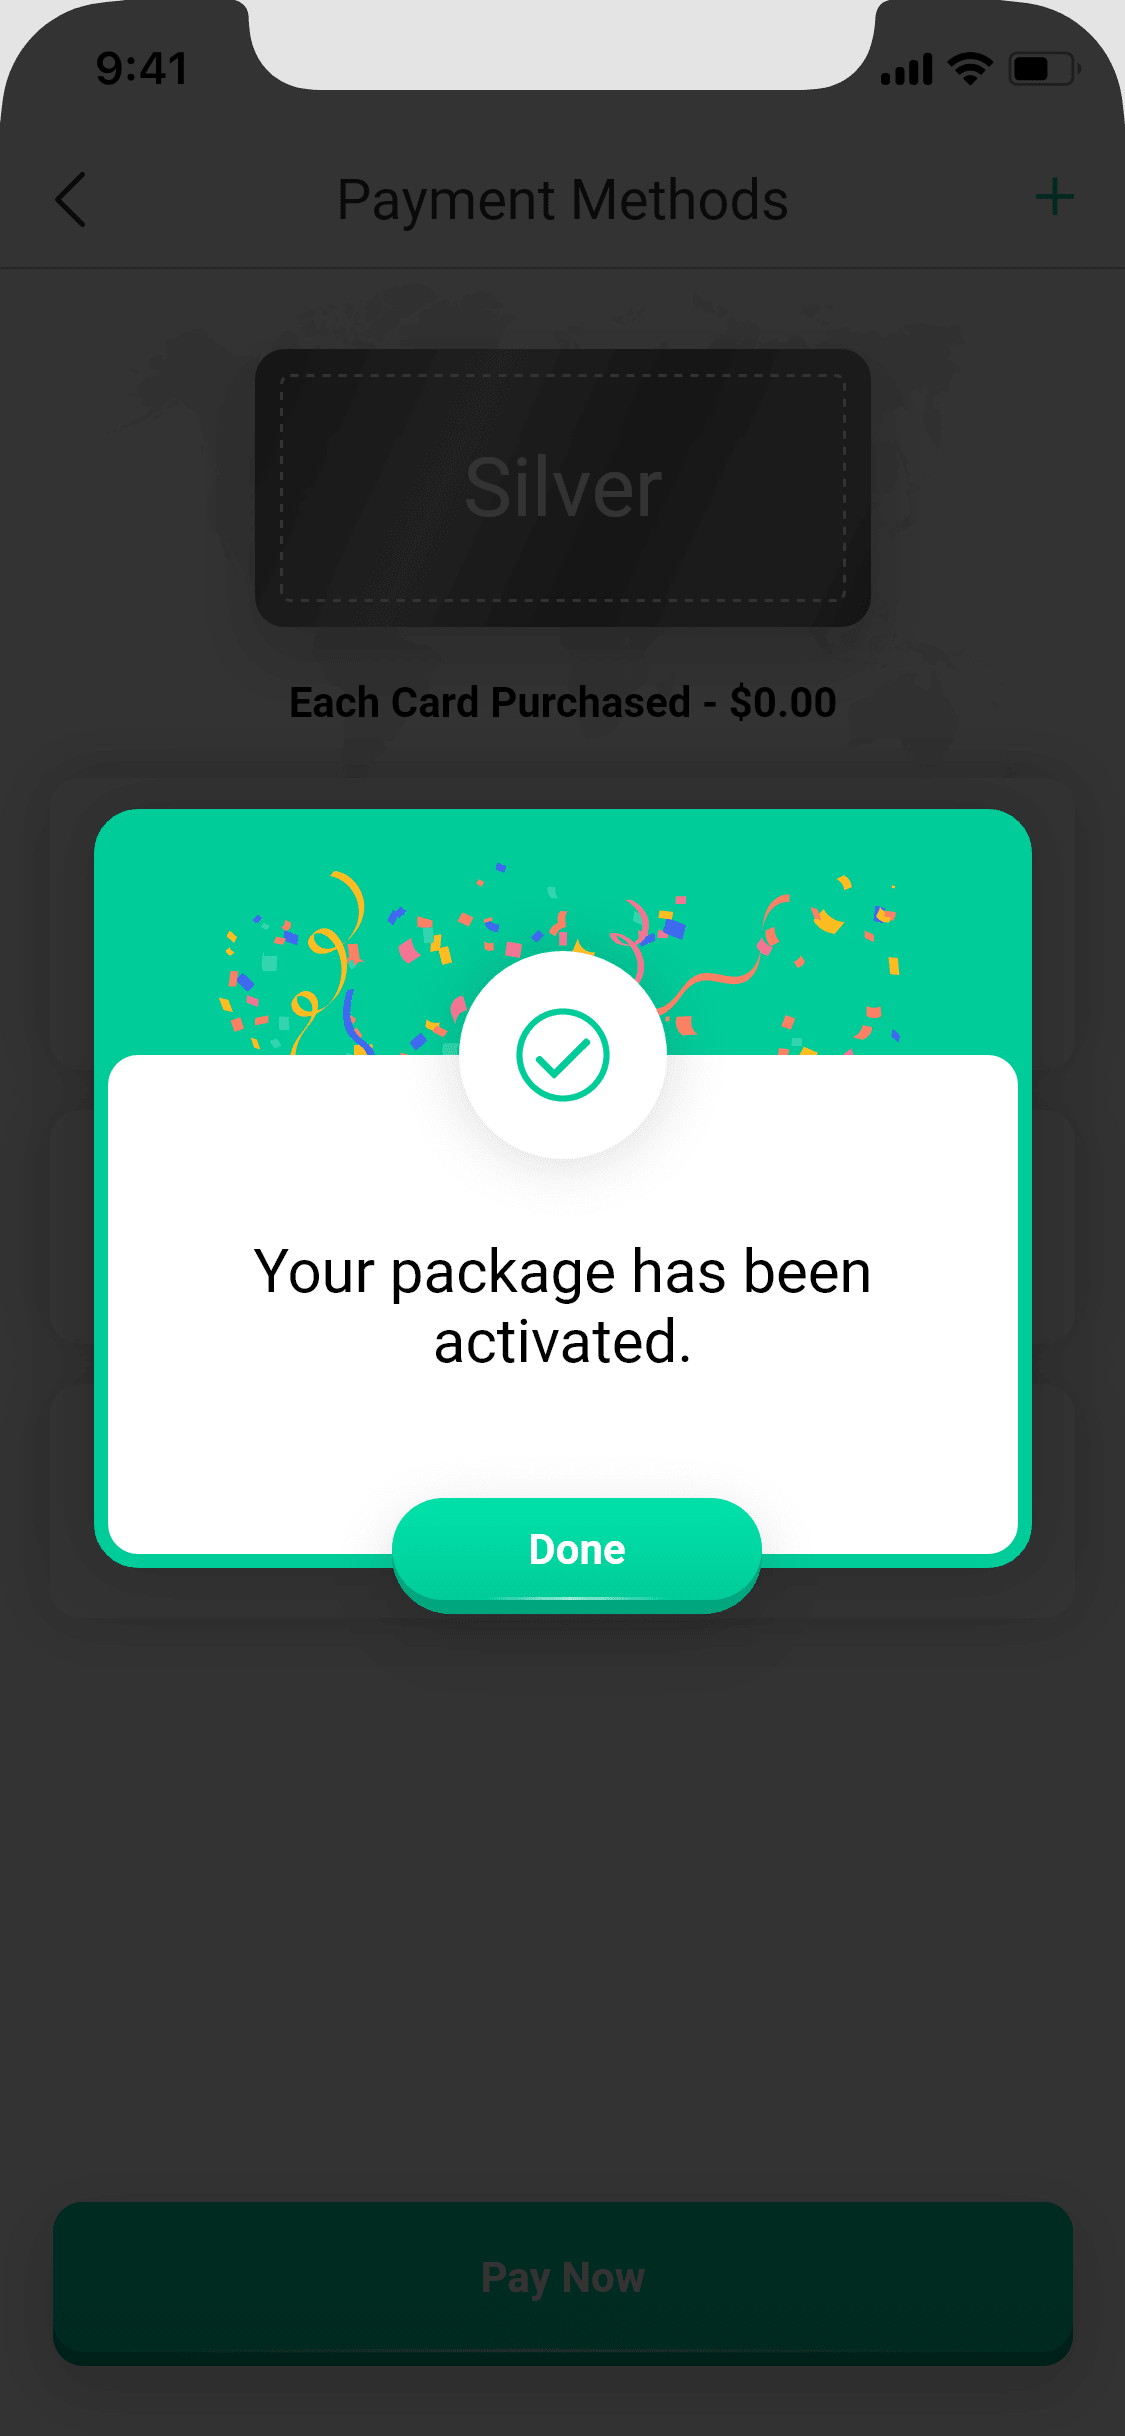Click the Each Card Purchased label
This screenshot has width=1125, height=2436.
pos(490,702)
